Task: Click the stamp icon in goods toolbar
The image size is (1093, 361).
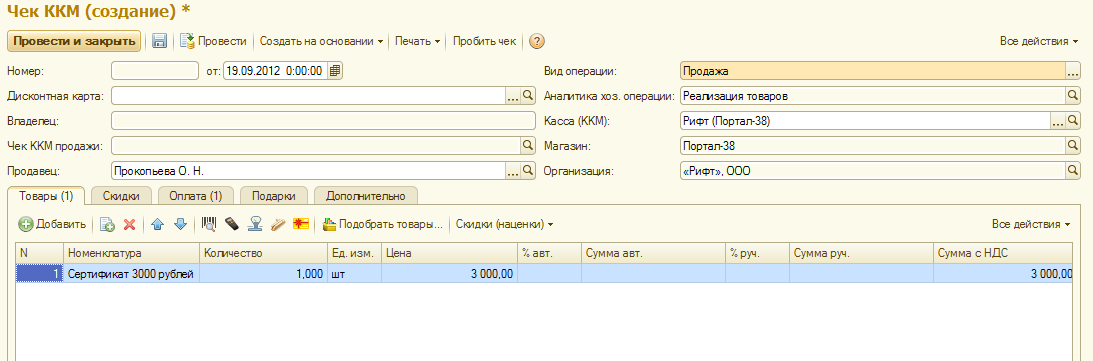Action: click(256, 224)
